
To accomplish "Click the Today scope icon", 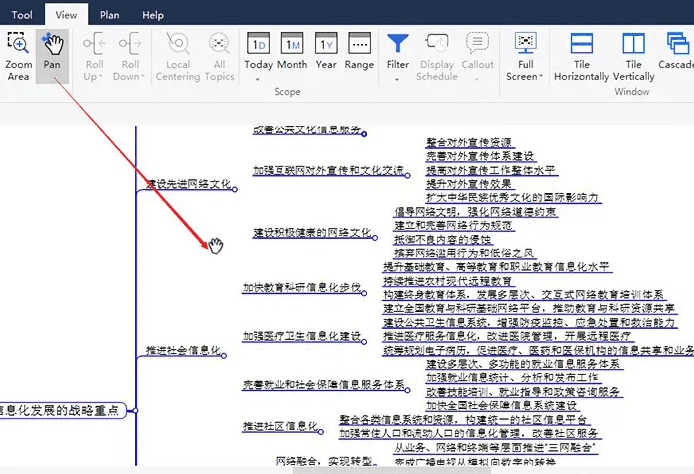I will (x=258, y=54).
